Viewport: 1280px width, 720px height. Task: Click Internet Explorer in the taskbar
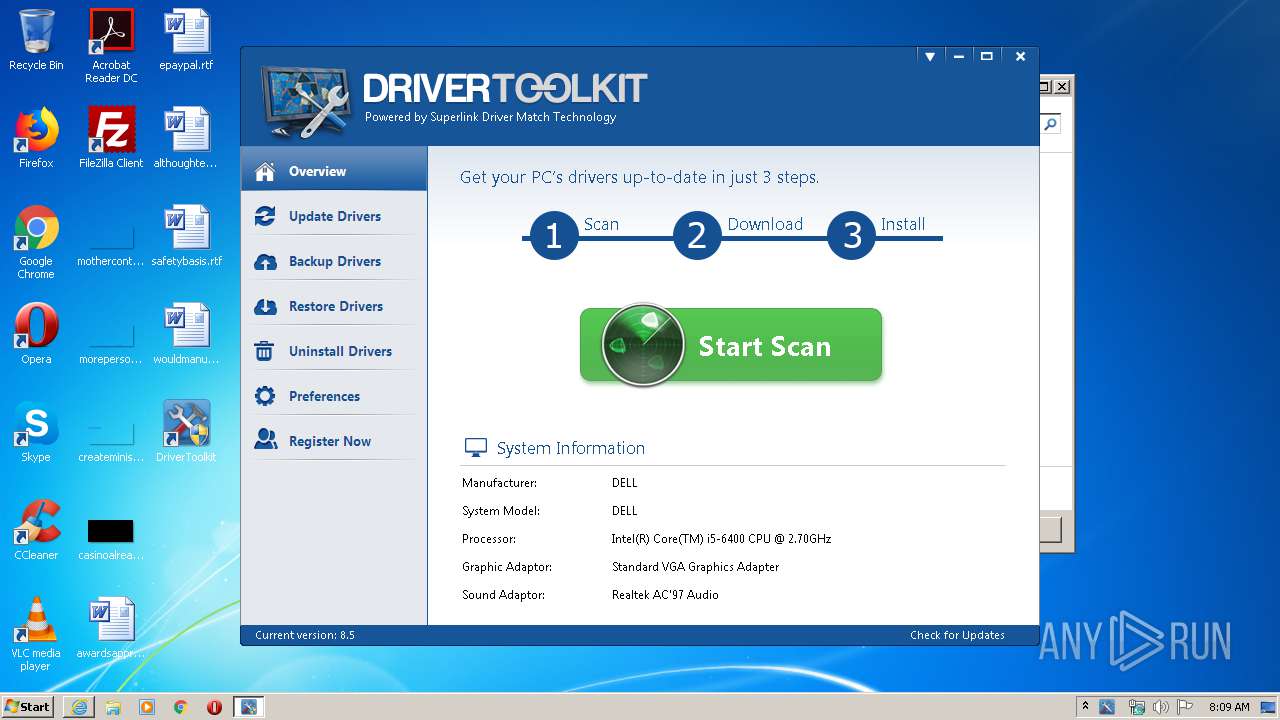(79, 707)
